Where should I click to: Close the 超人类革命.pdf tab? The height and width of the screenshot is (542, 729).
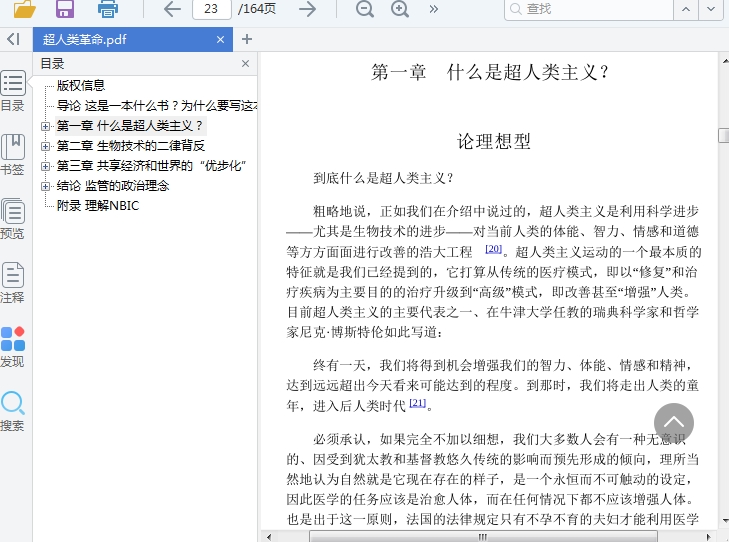(220, 40)
